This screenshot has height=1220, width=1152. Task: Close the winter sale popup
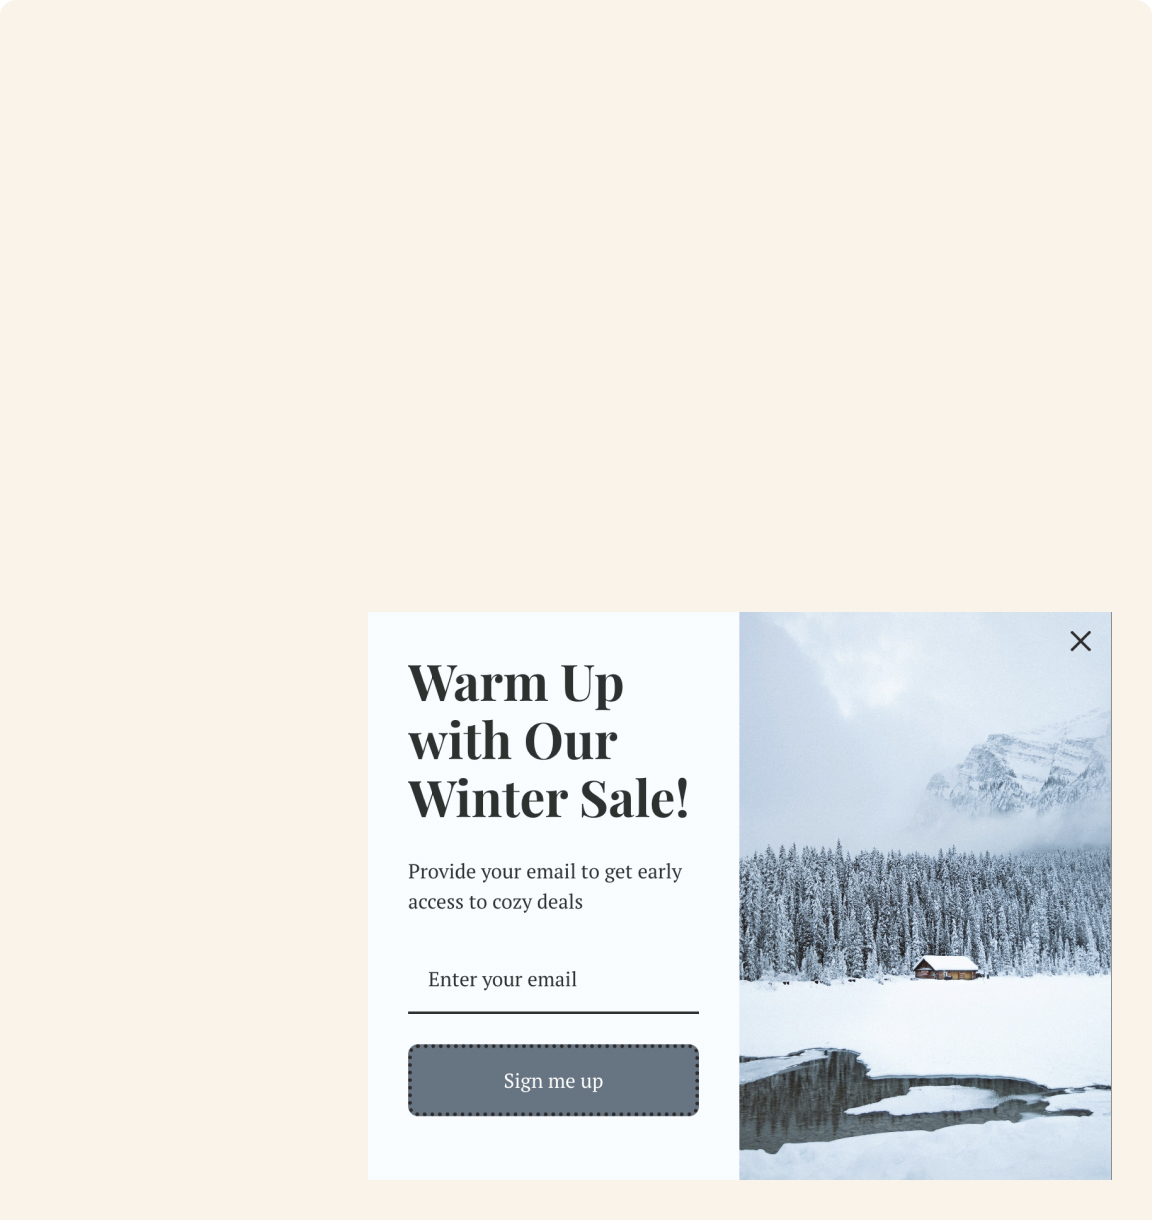1080,641
